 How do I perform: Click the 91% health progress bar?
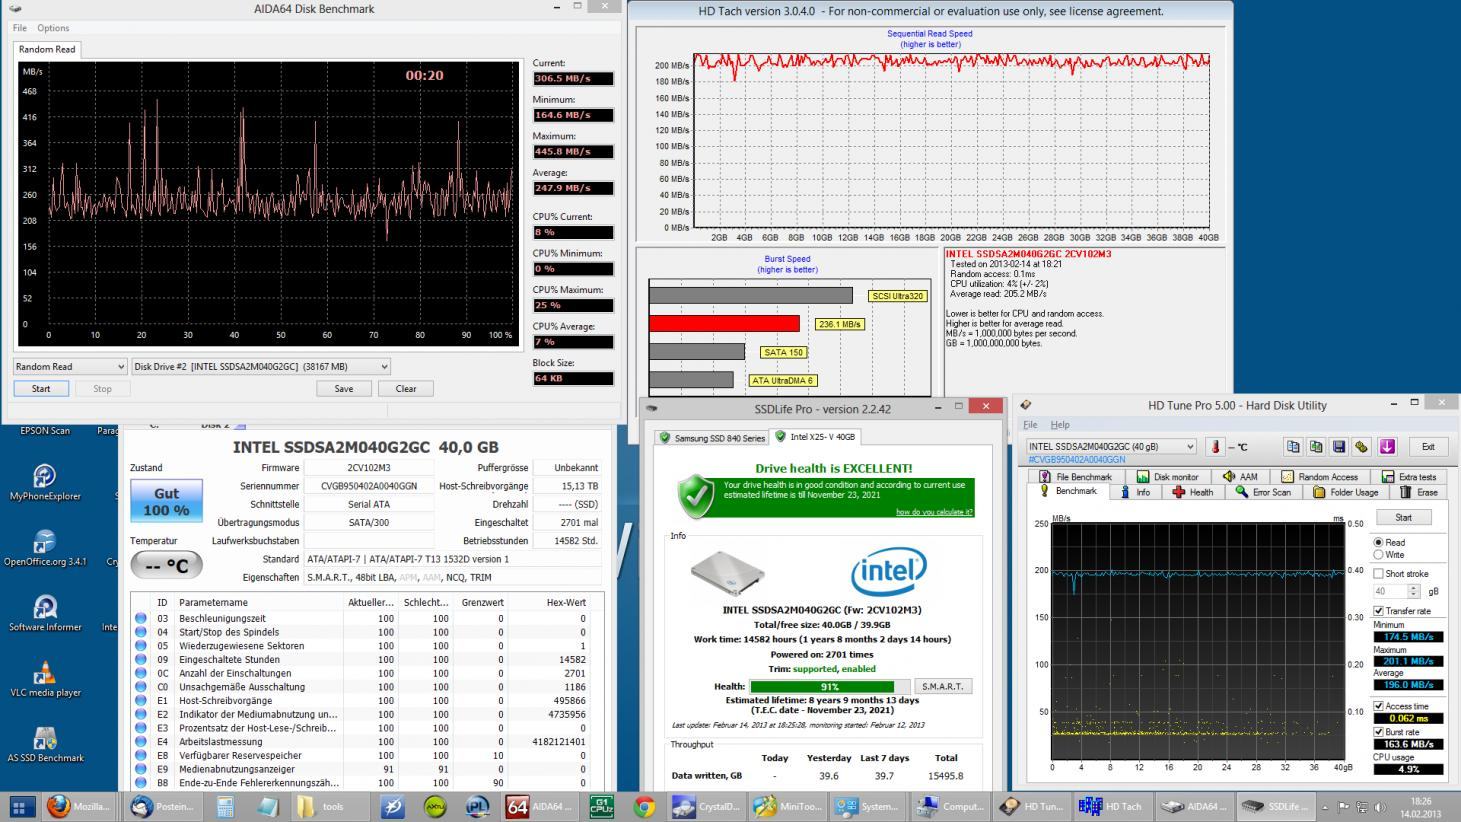[829, 687]
